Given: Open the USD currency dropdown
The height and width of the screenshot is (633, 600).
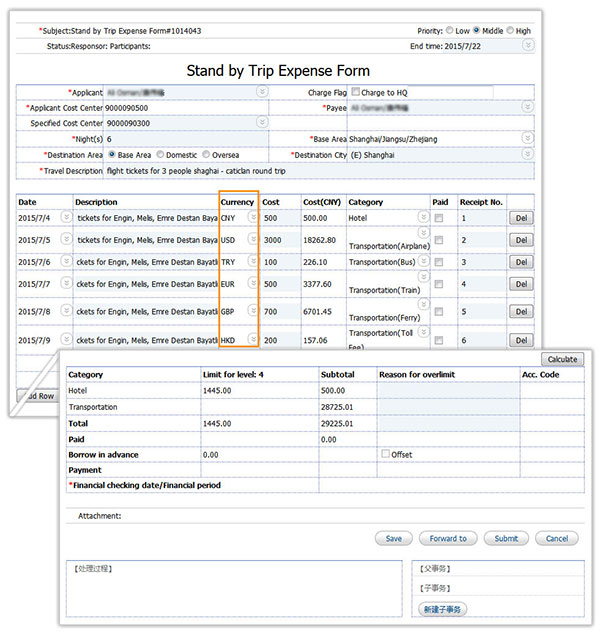Looking at the screenshot, I should click(253, 239).
